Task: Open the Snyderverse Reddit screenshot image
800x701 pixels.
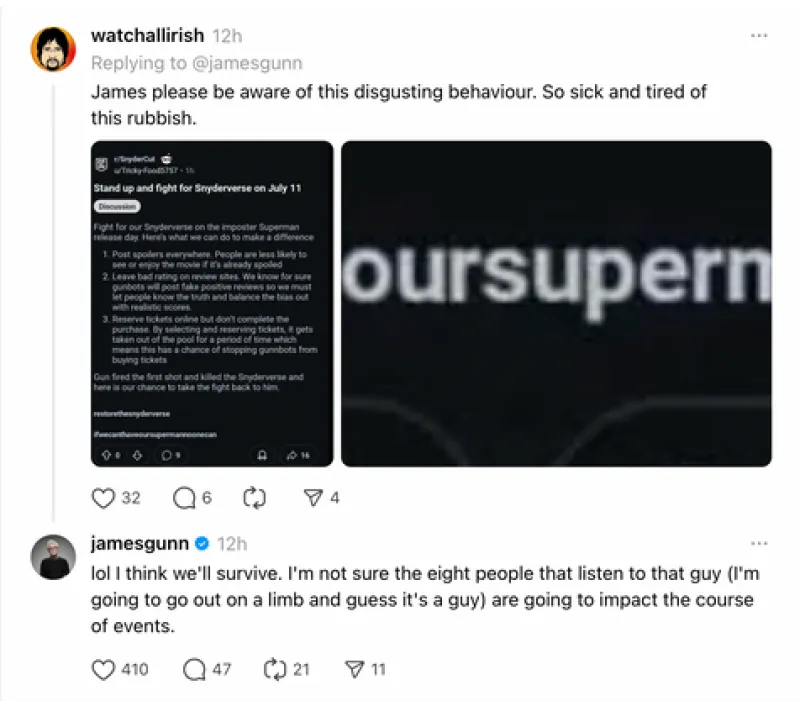Action: pyautogui.click(x=212, y=304)
